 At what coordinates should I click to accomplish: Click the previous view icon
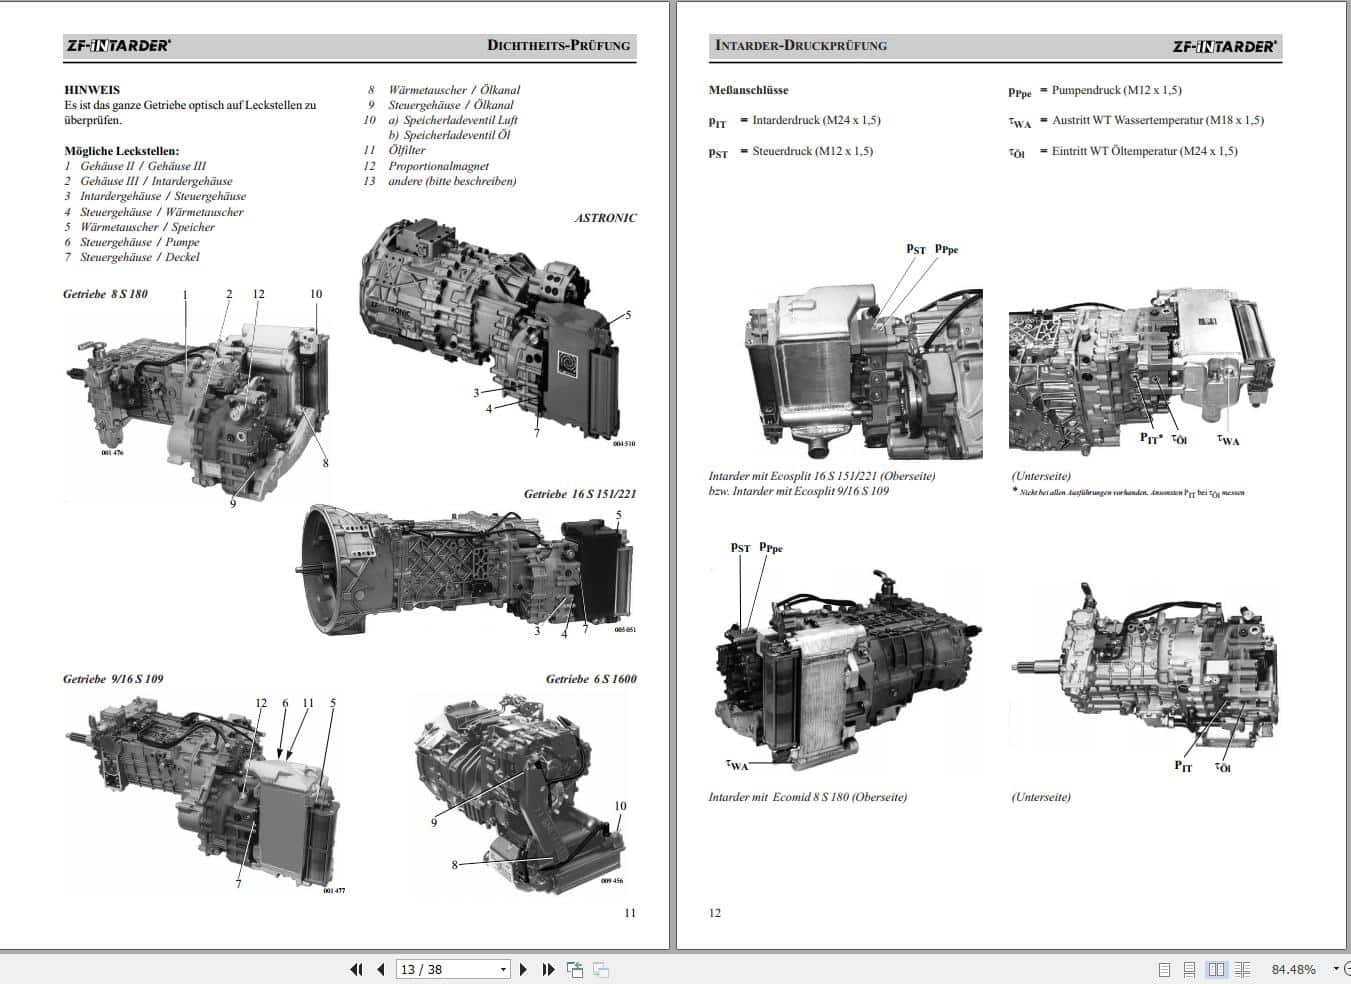tap(575, 968)
